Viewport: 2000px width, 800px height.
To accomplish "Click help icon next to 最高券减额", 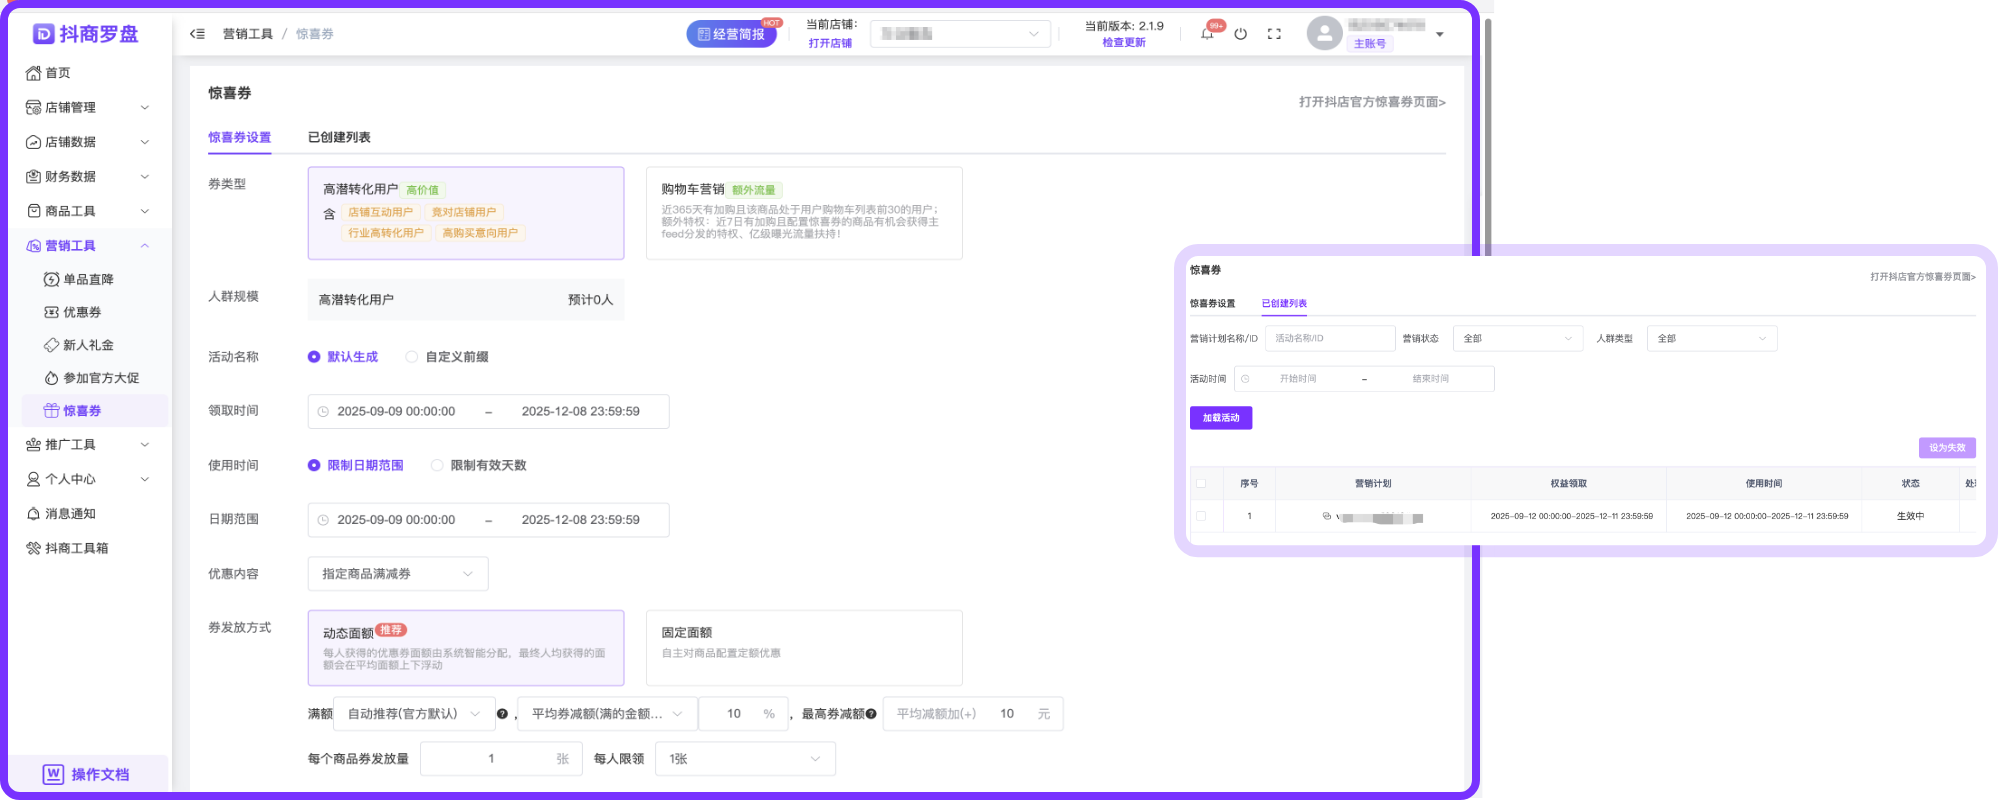I will 871,714.
